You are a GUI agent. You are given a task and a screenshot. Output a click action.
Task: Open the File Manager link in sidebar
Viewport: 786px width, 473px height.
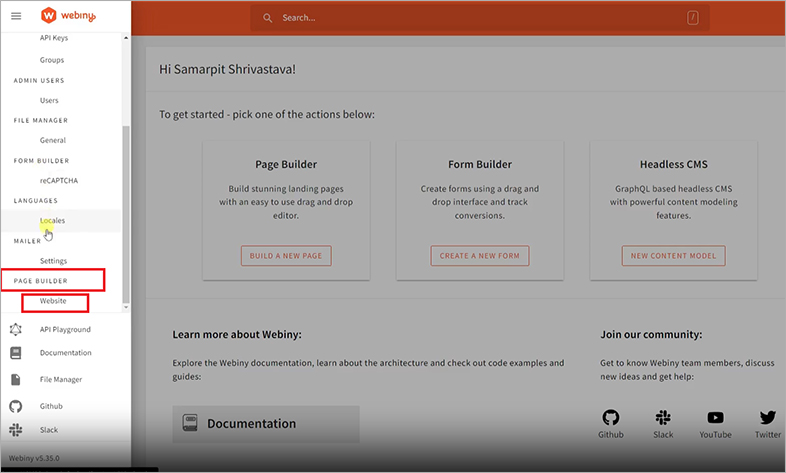tap(61, 379)
